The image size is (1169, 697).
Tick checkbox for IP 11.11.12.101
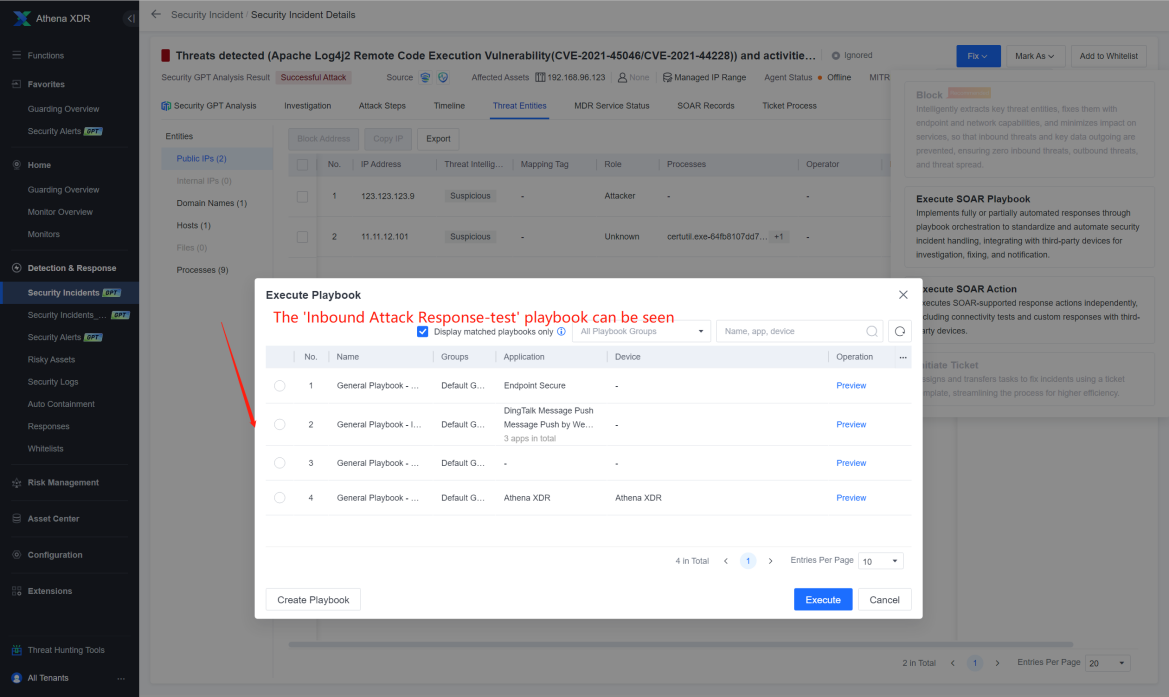click(302, 236)
